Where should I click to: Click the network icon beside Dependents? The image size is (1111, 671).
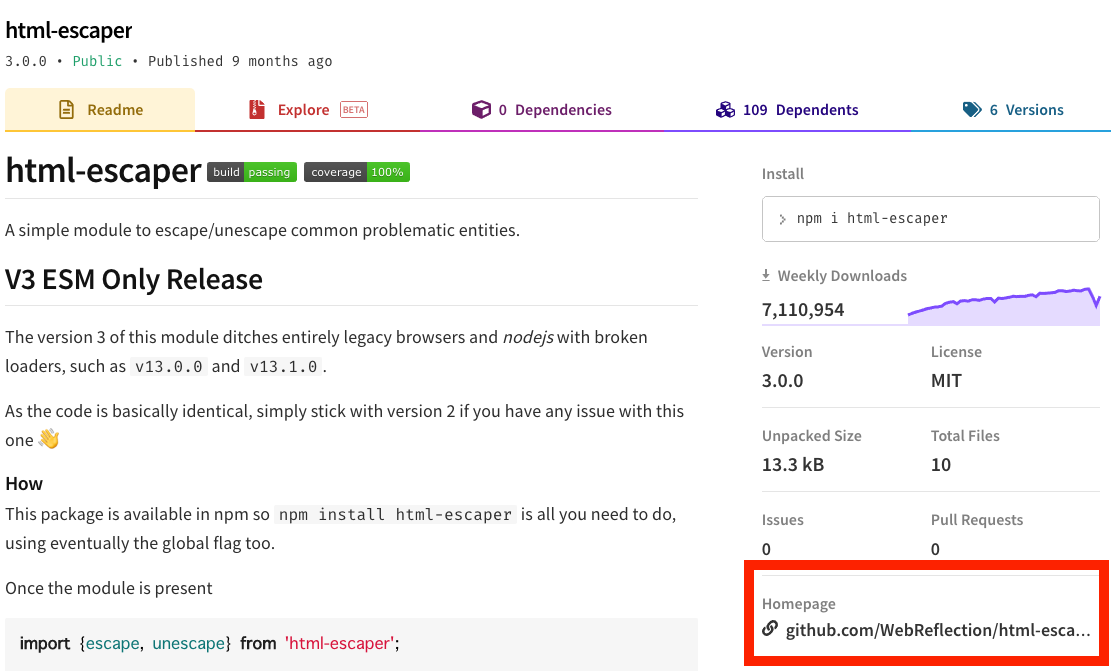coord(725,109)
